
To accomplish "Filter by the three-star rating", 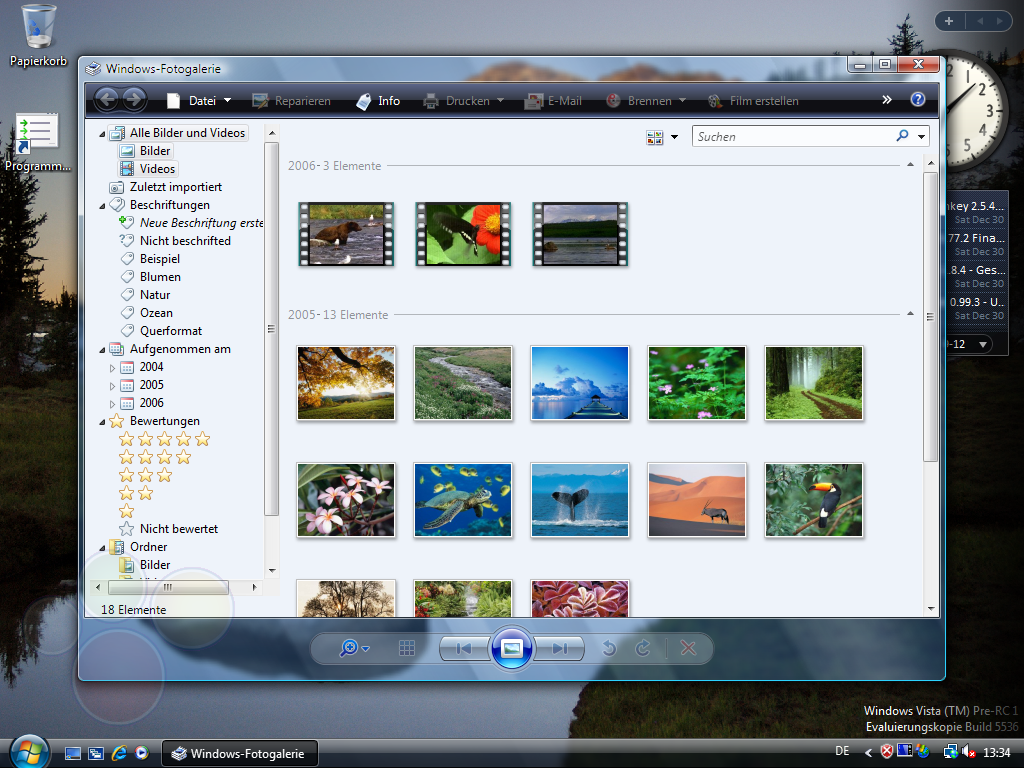I will tap(146, 475).
